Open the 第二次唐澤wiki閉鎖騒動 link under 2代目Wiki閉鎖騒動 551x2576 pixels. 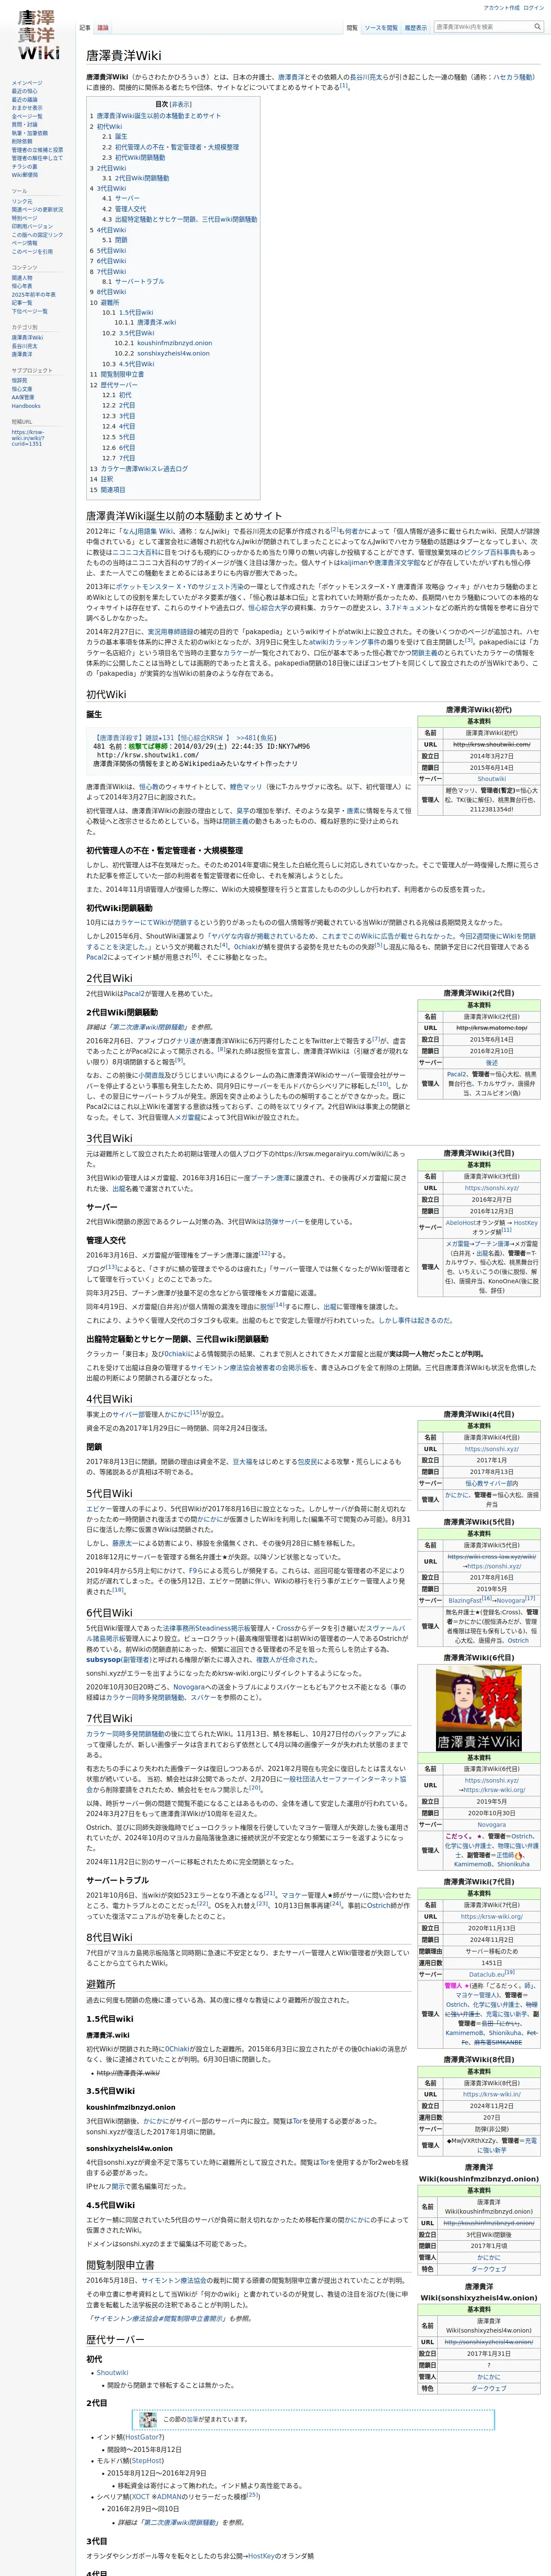[x=148, y=1027]
